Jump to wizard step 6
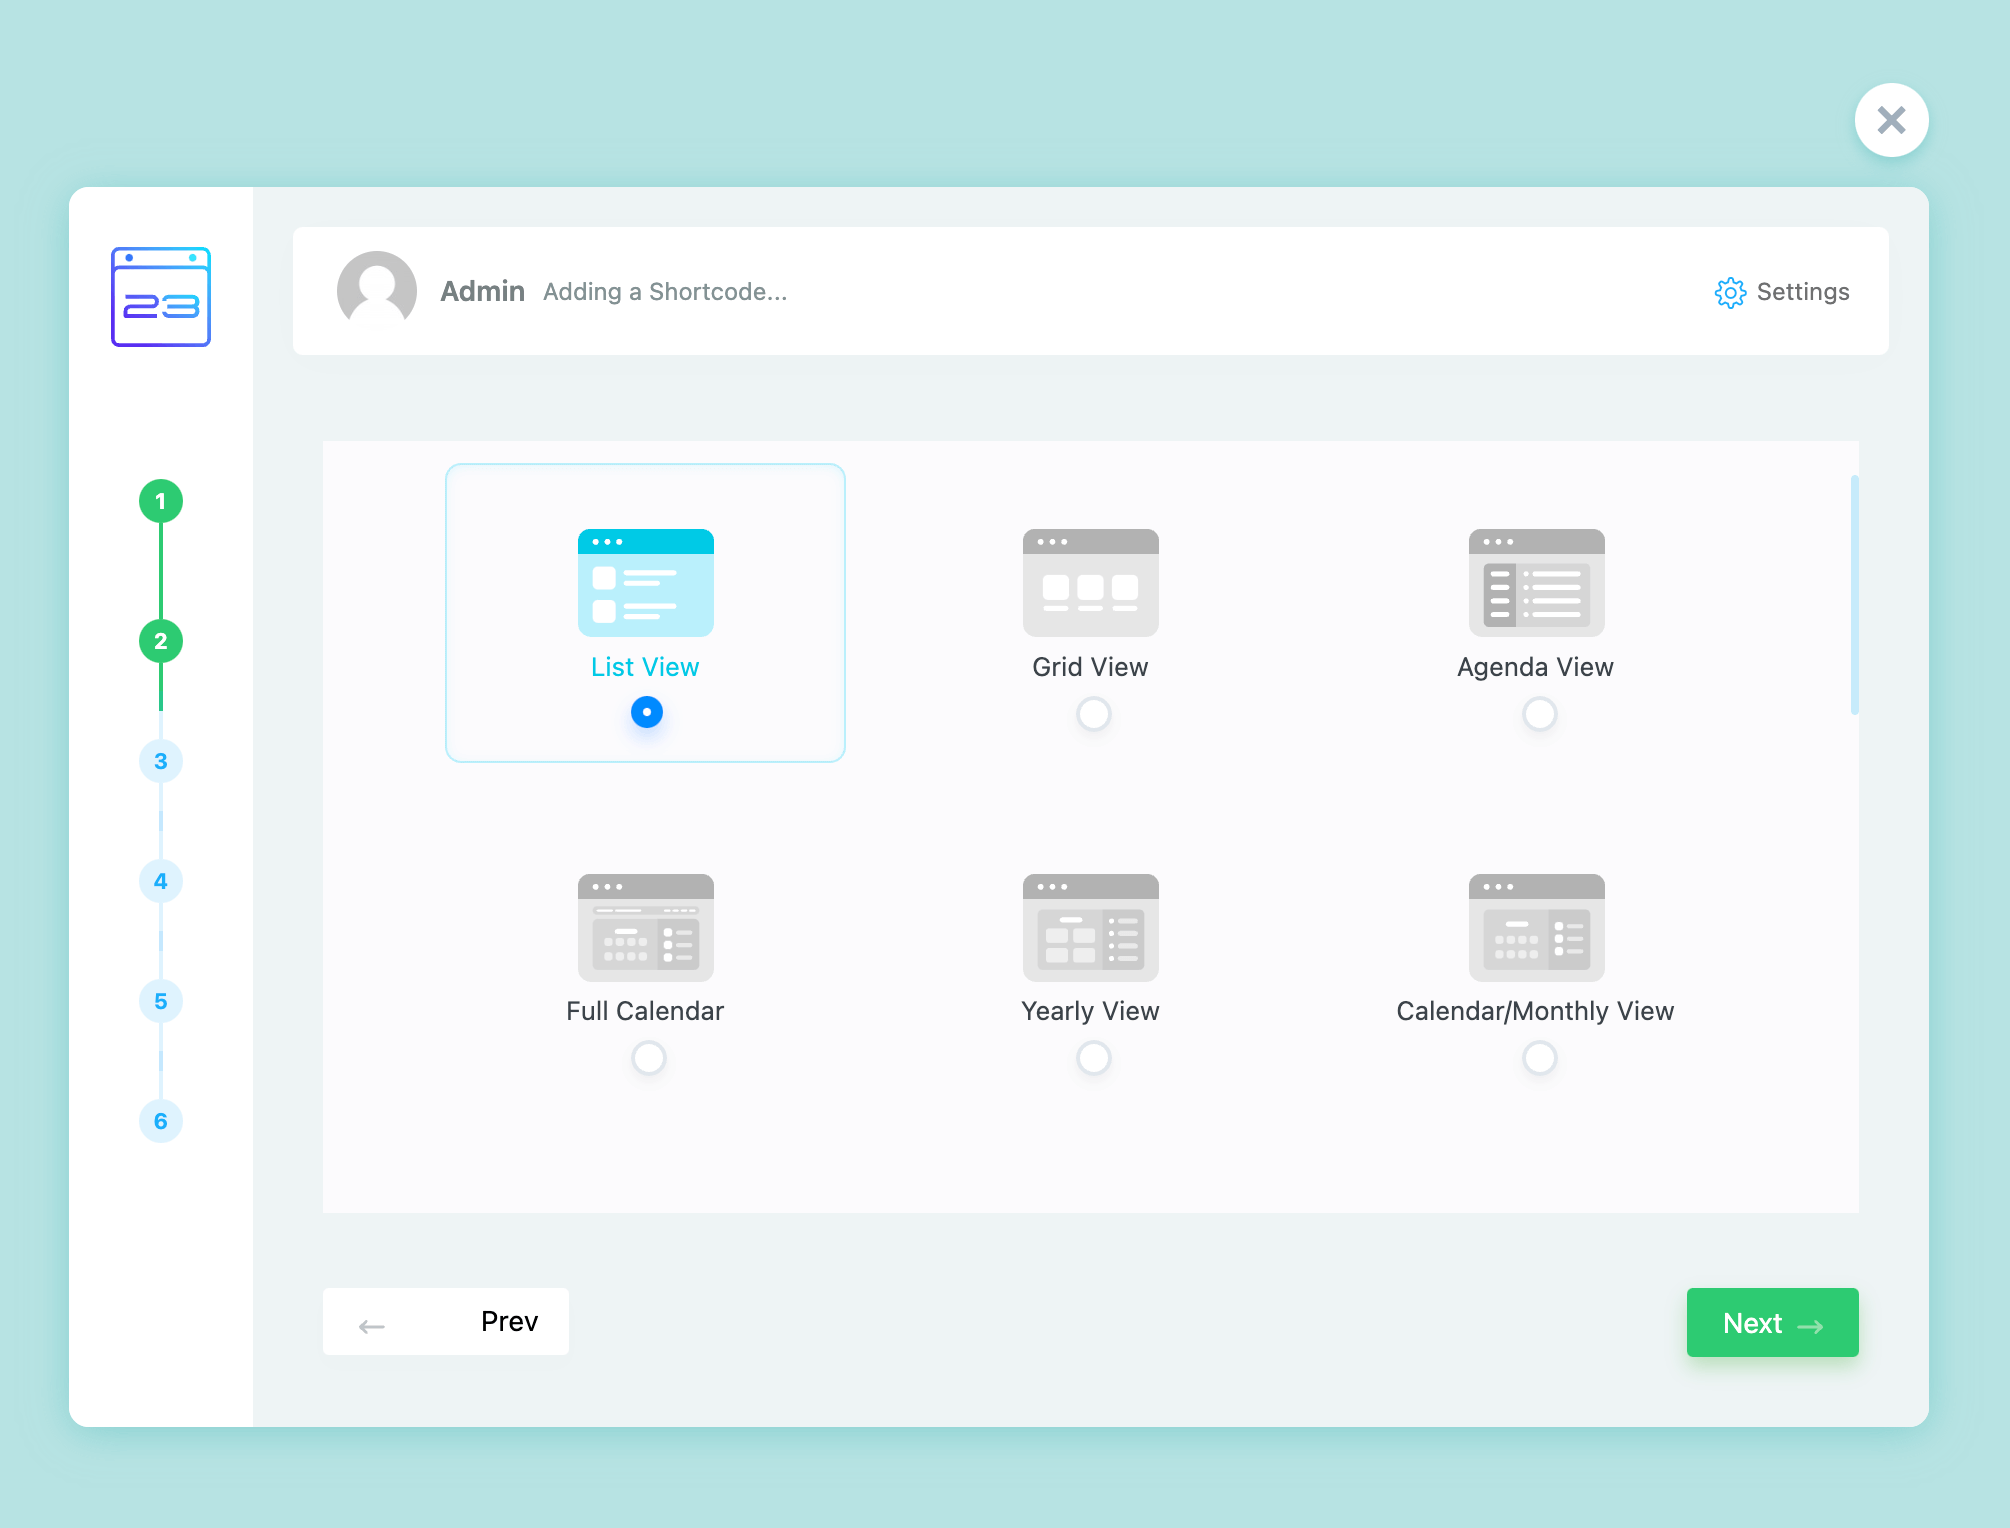This screenshot has width=2010, height=1528. pos(161,1121)
